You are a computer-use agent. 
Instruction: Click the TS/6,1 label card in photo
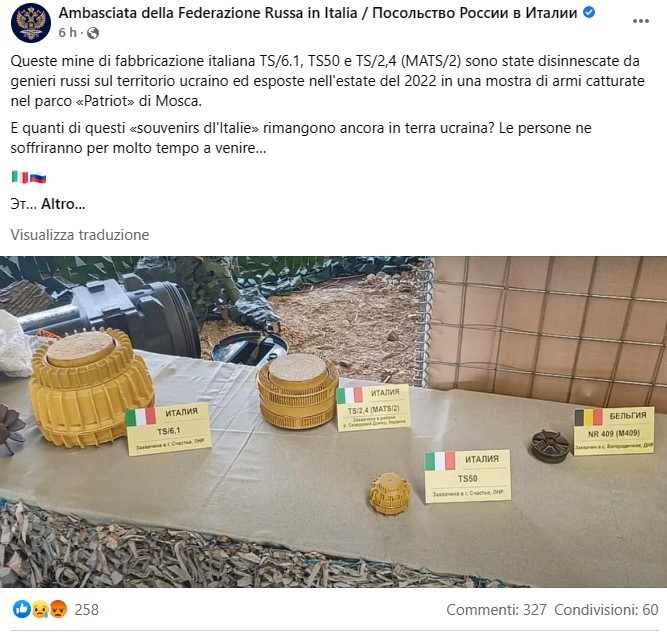coord(169,429)
